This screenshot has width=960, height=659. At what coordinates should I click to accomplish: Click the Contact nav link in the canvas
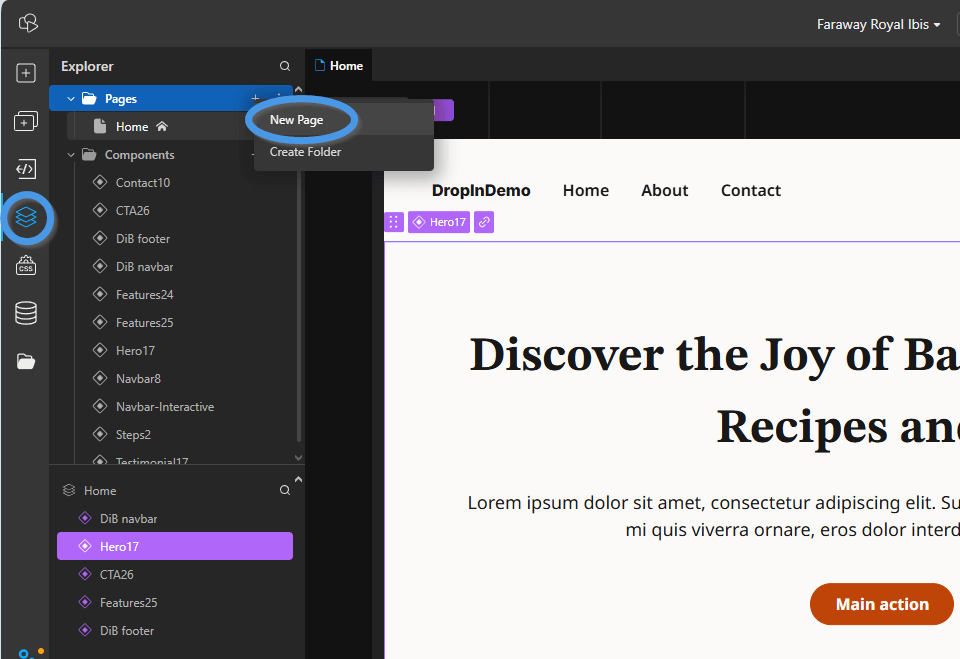click(751, 190)
